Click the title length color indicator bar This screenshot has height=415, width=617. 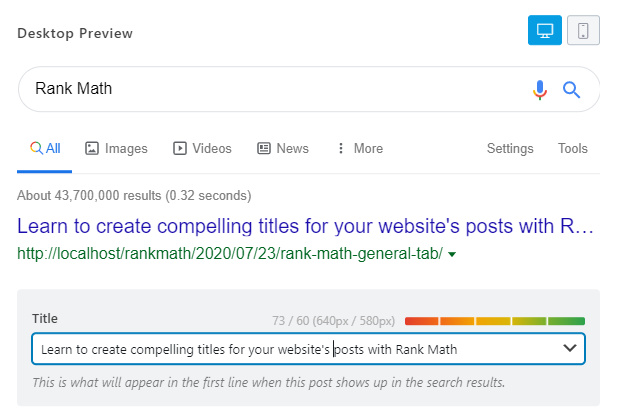click(x=494, y=321)
